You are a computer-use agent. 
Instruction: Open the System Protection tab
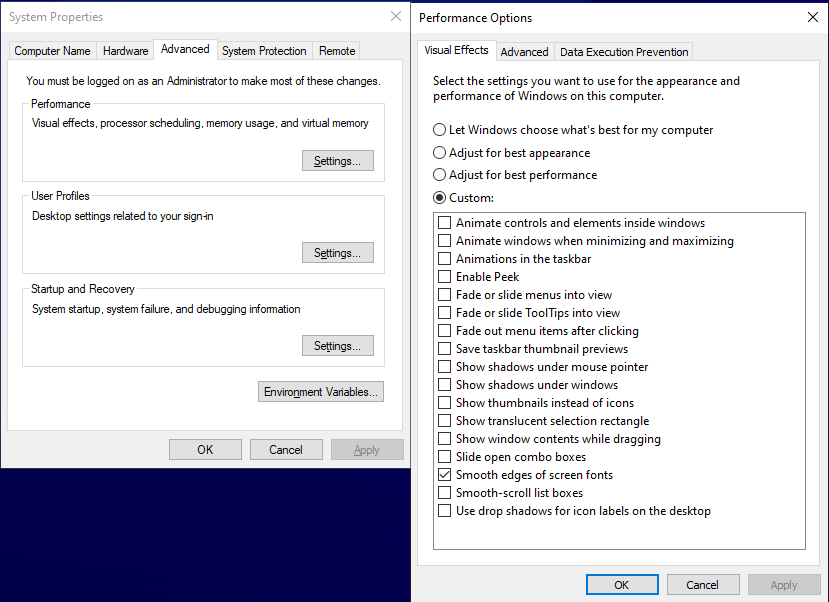(264, 51)
